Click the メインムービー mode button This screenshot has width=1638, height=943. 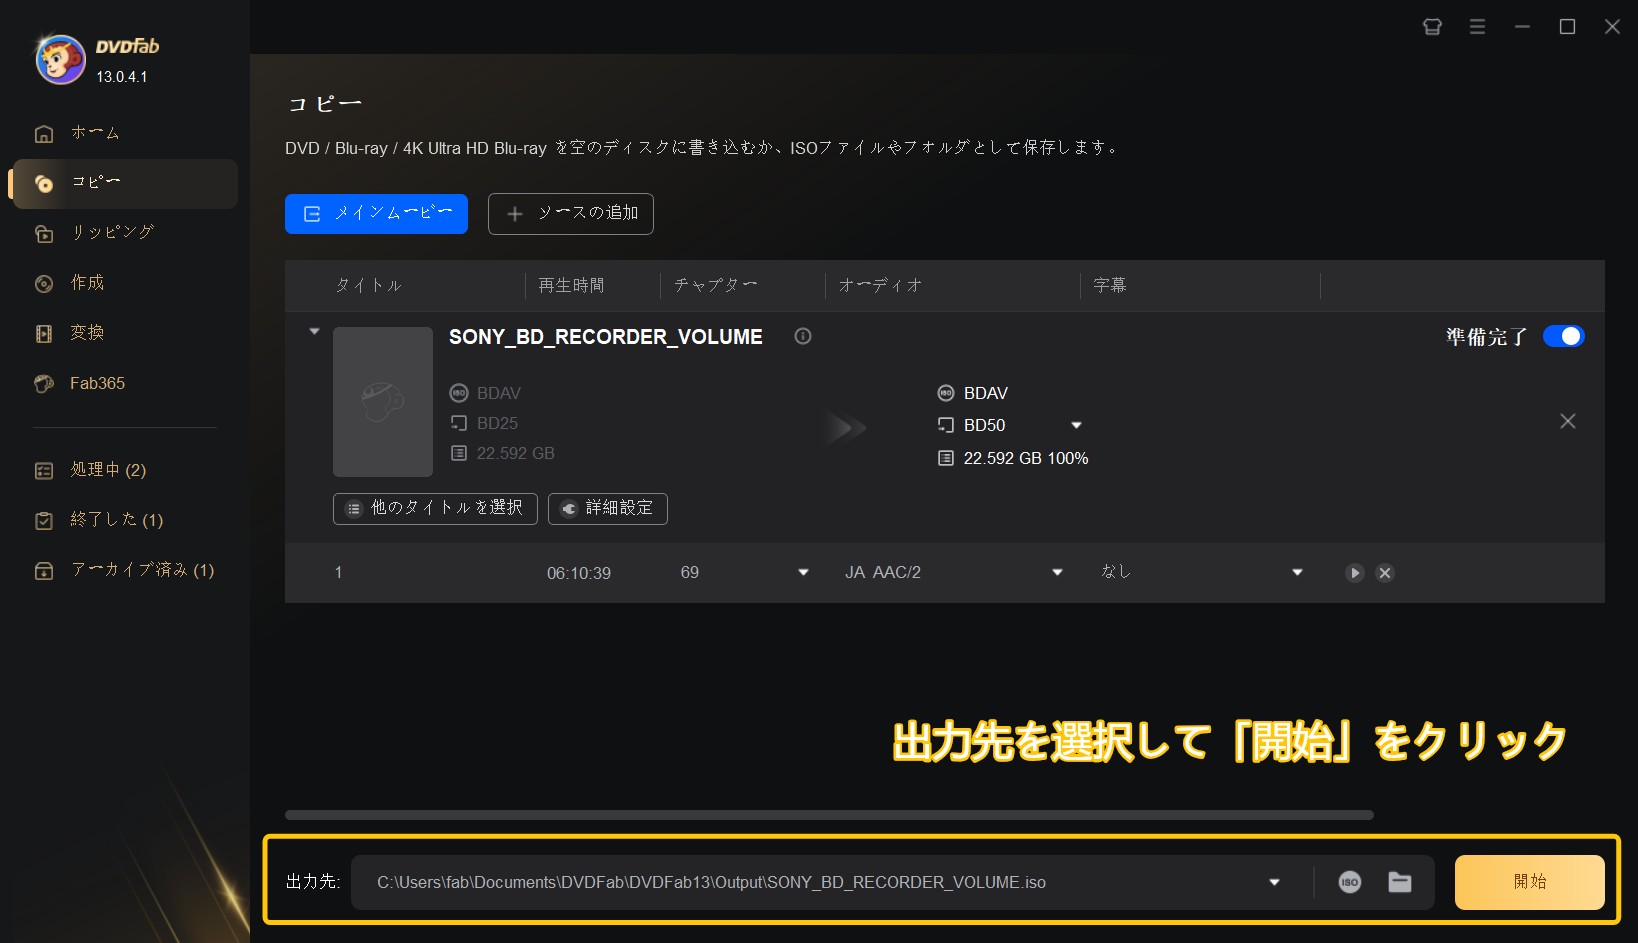click(376, 214)
